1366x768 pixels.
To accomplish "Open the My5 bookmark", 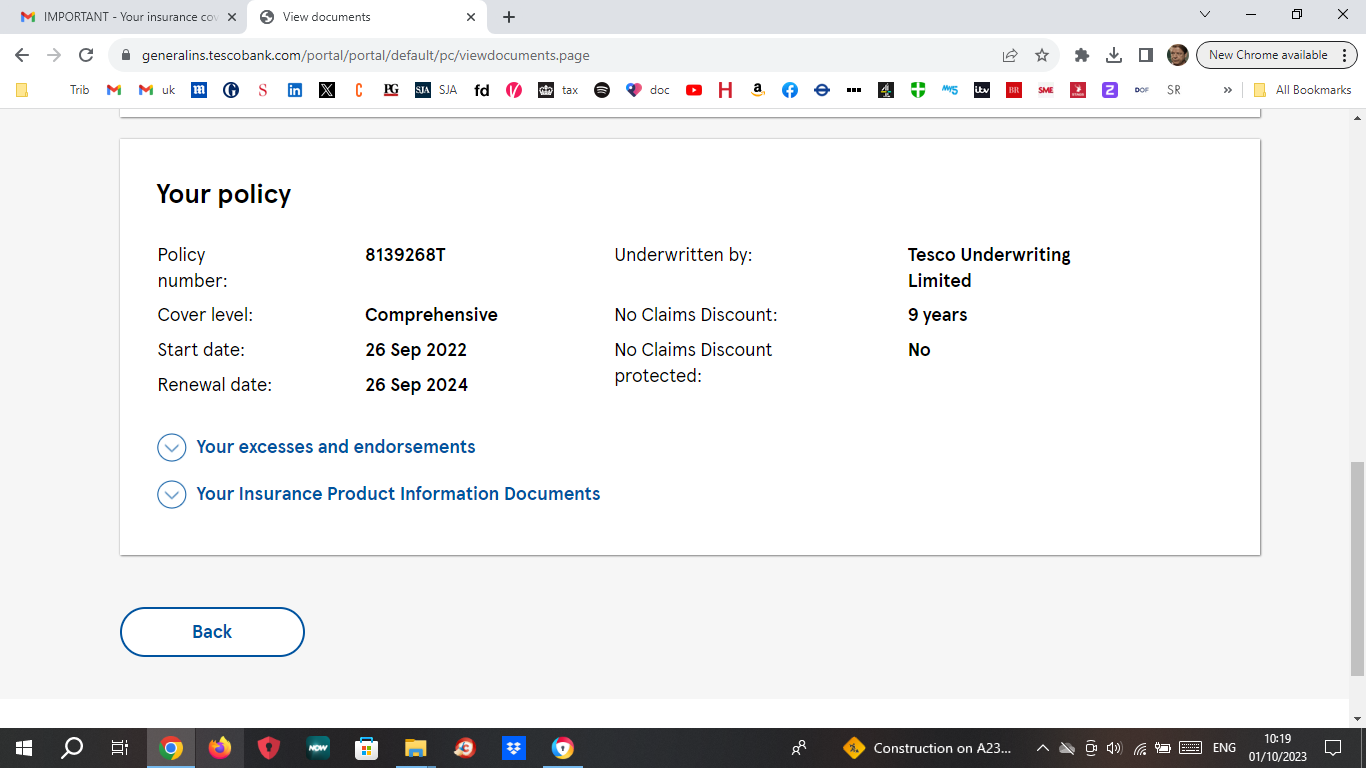I will (x=950, y=90).
